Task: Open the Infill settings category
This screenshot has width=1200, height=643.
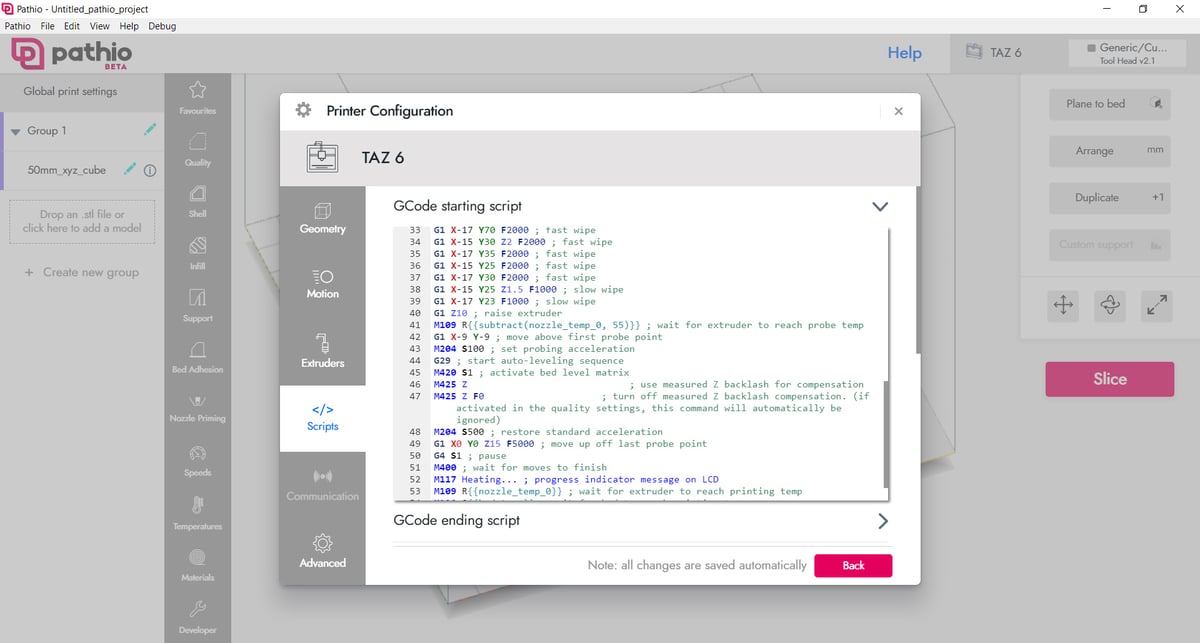Action: click(x=197, y=253)
